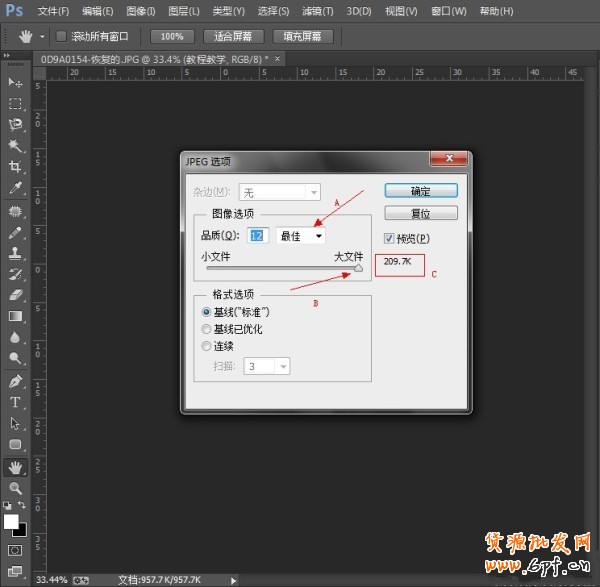Select the Pen tool
Image resolution: width=600 pixels, height=587 pixels.
(x=15, y=381)
